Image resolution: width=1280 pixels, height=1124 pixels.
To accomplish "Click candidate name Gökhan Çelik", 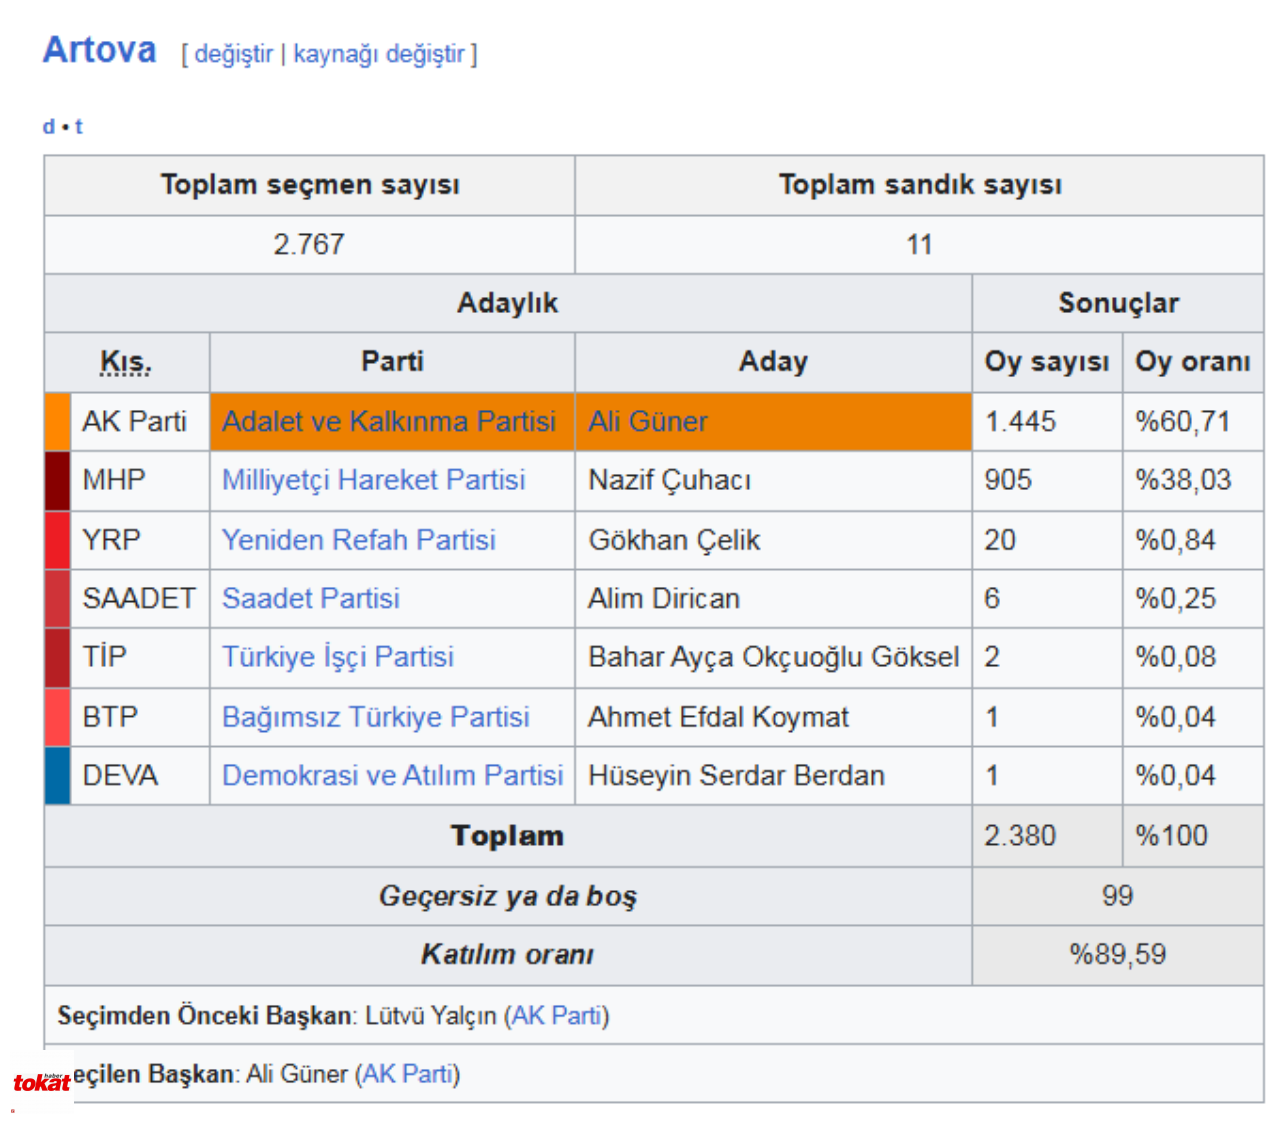I will 674,540.
